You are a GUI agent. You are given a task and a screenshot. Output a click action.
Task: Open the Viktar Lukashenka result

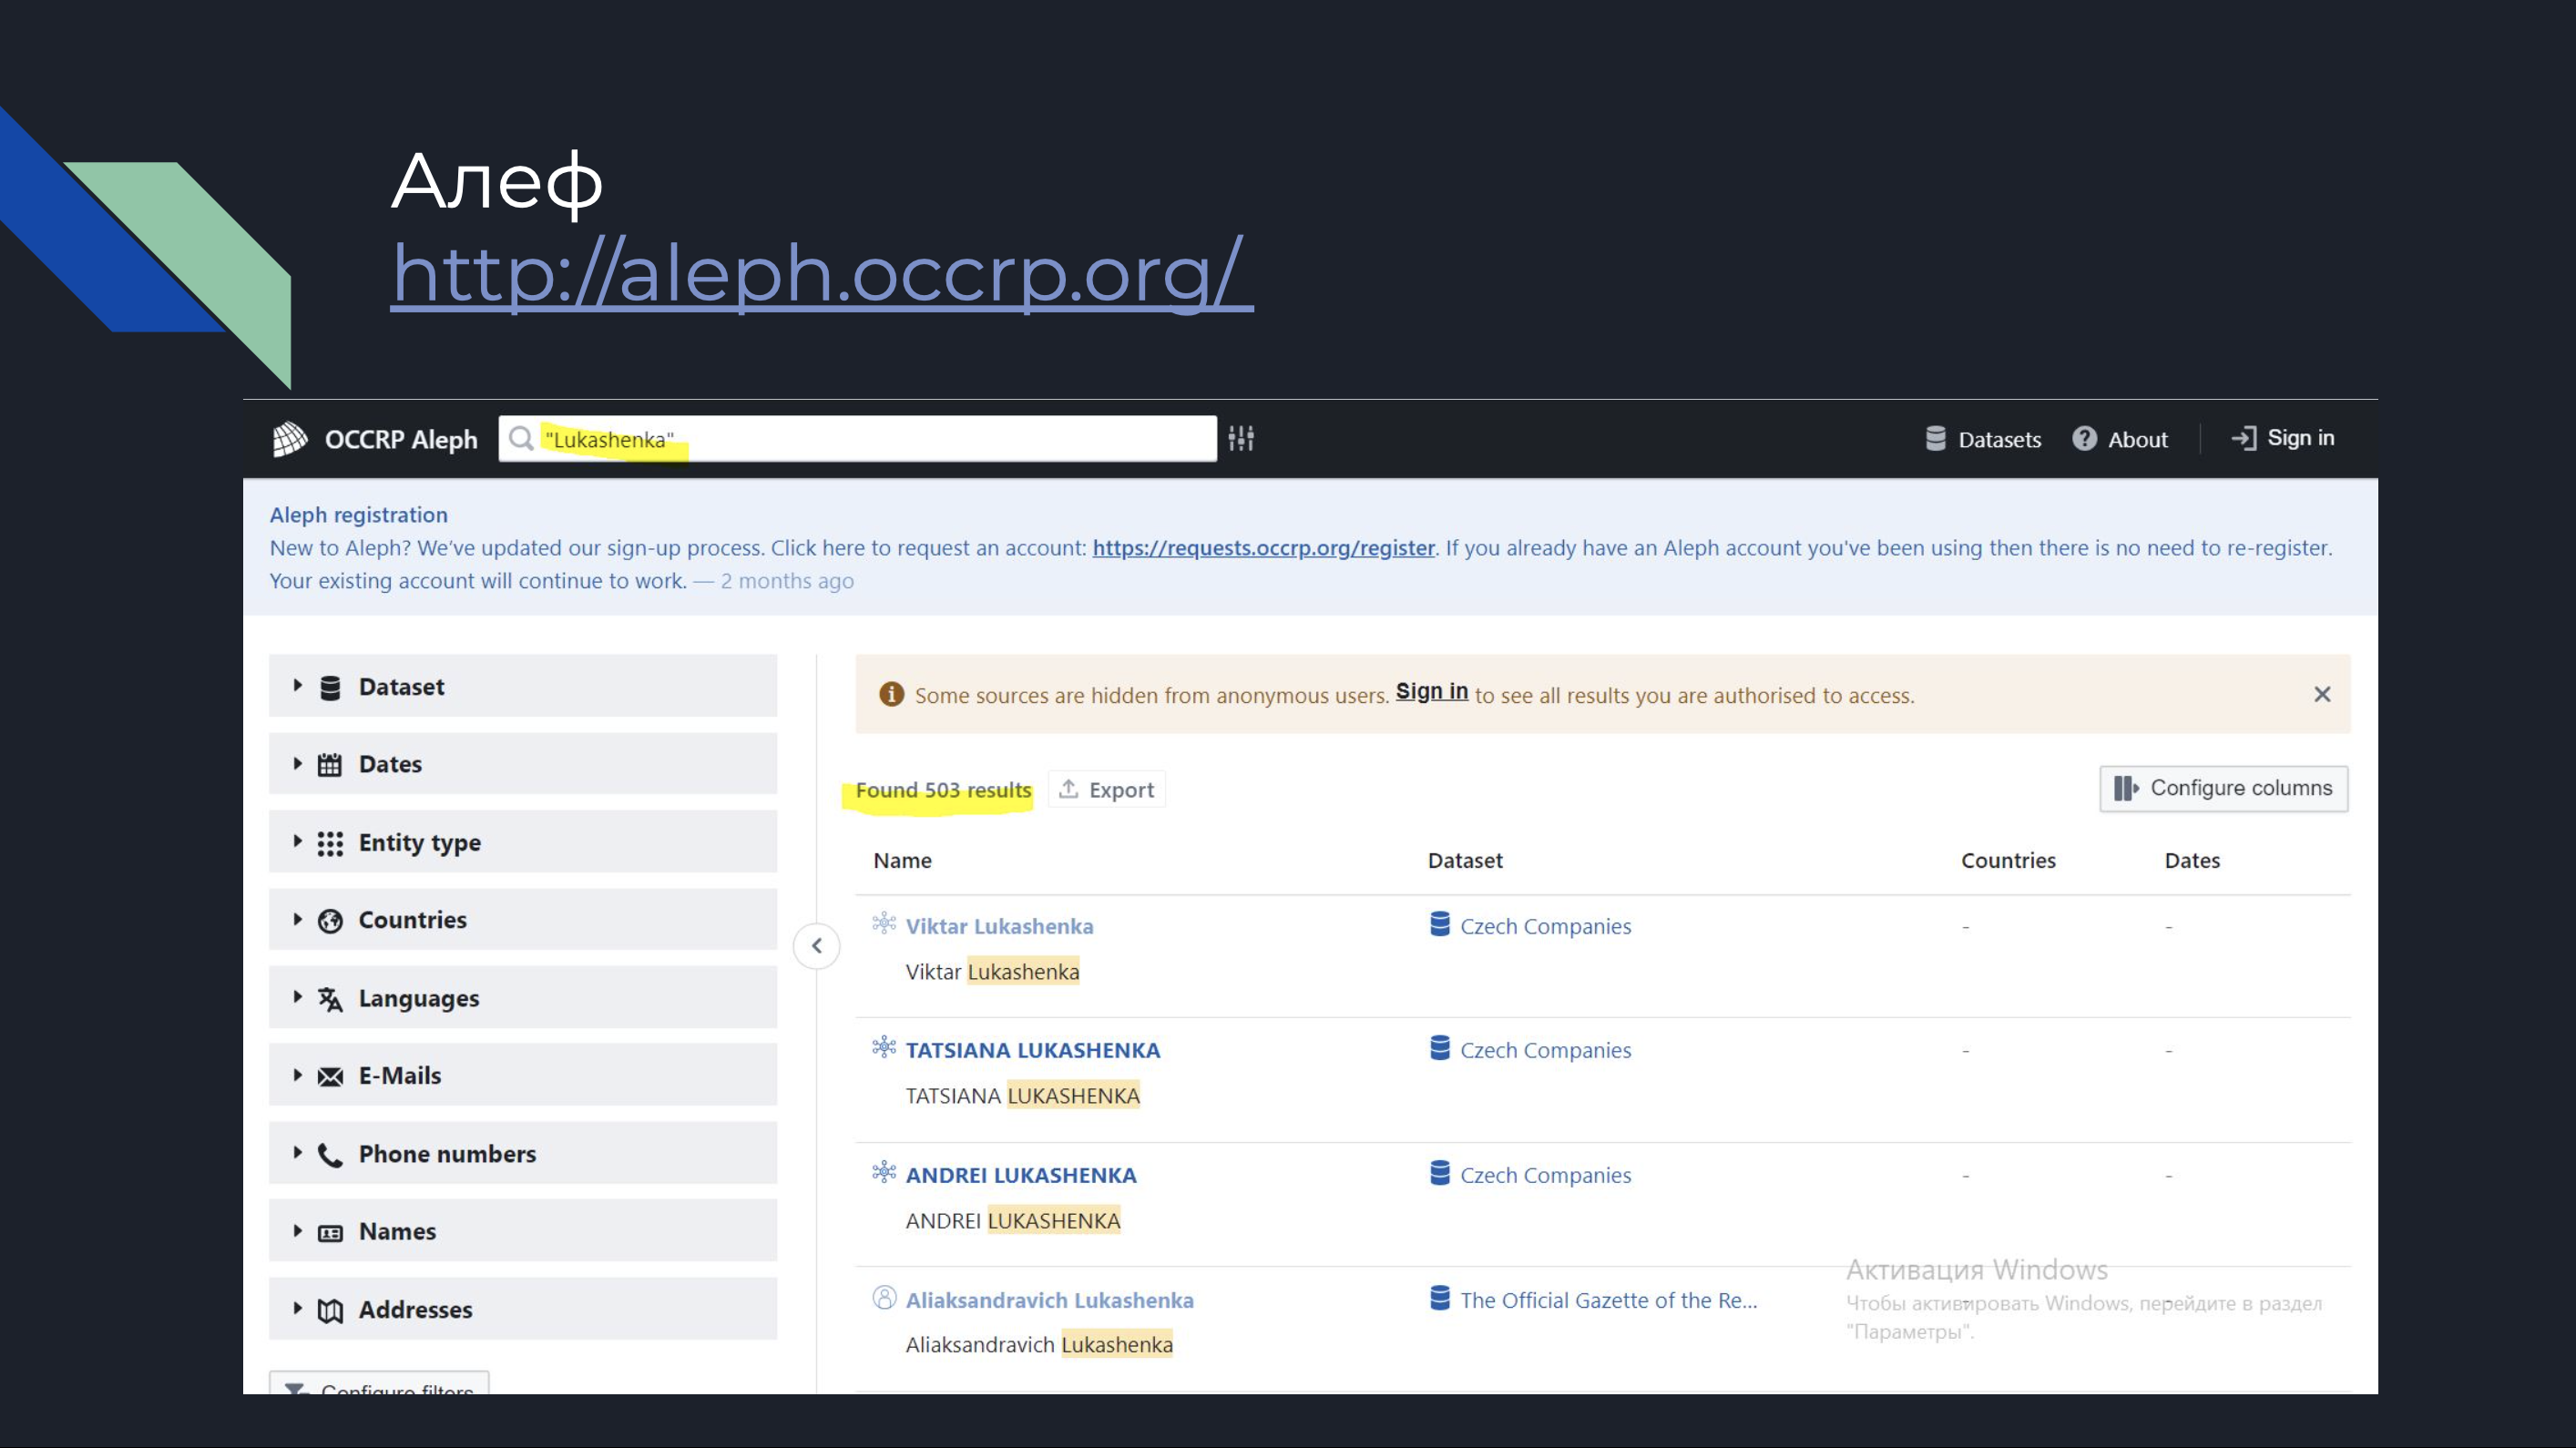[999, 926]
